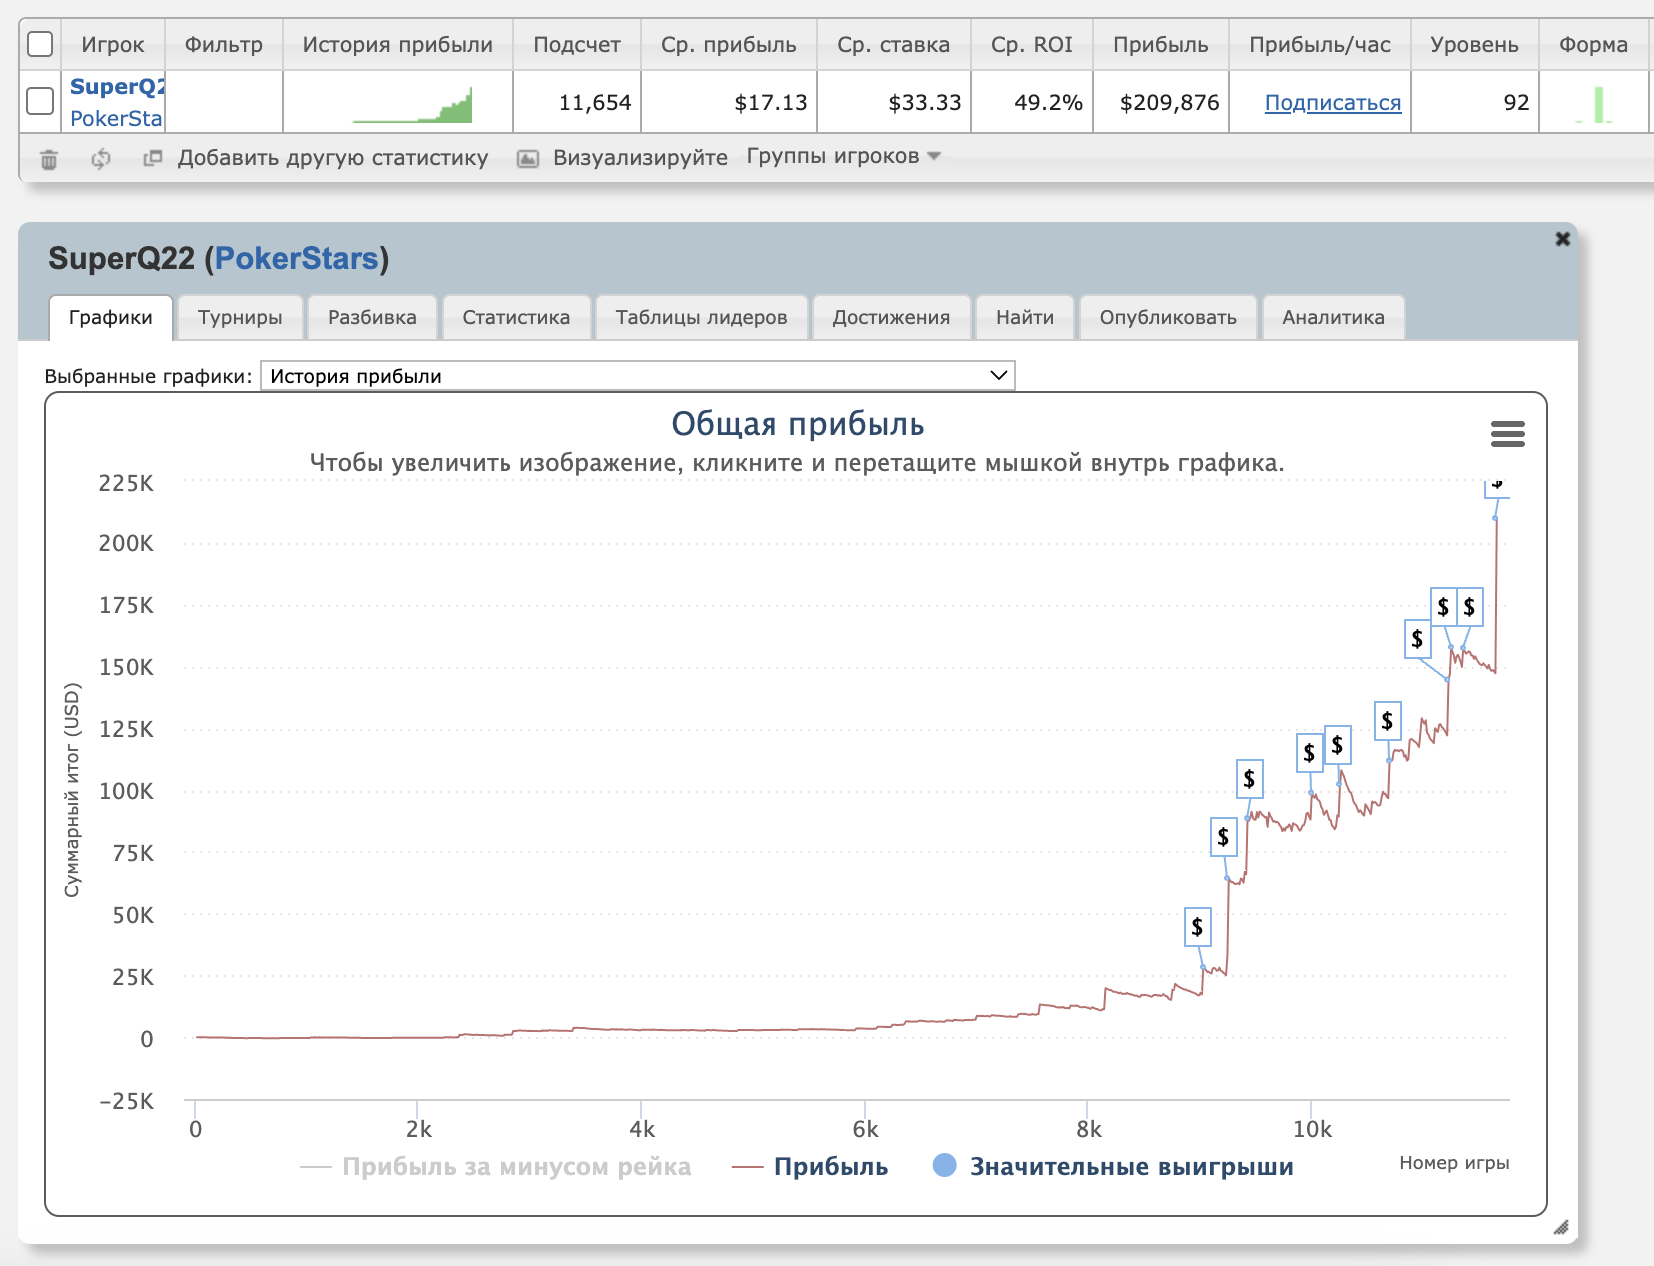Click the resize handle of chart panel
This screenshot has width=1654, height=1266.
coord(1560,1228)
